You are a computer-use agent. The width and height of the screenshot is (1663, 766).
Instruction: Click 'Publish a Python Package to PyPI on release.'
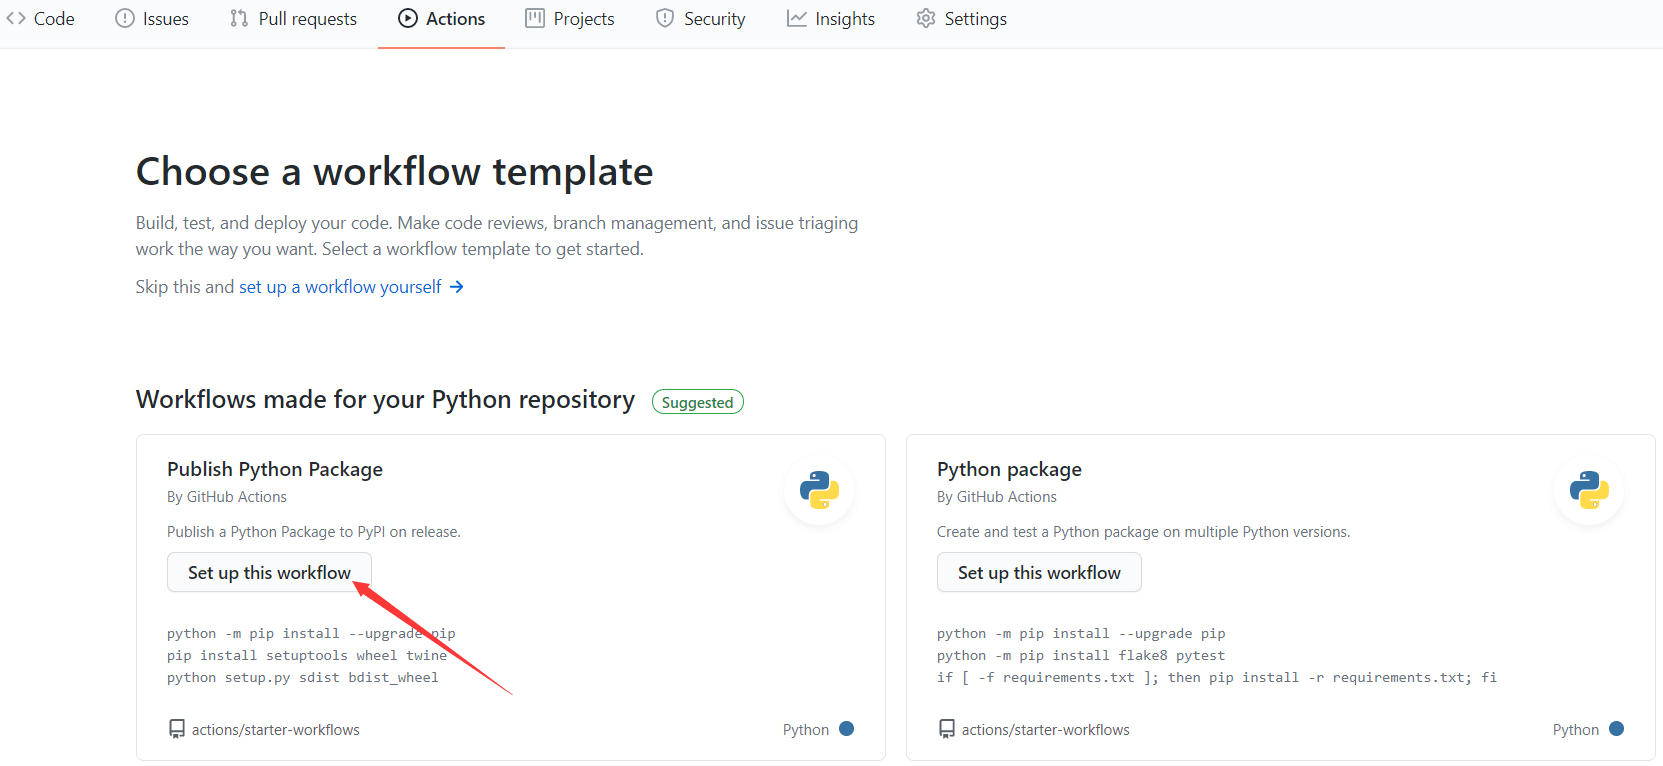(x=314, y=532)
